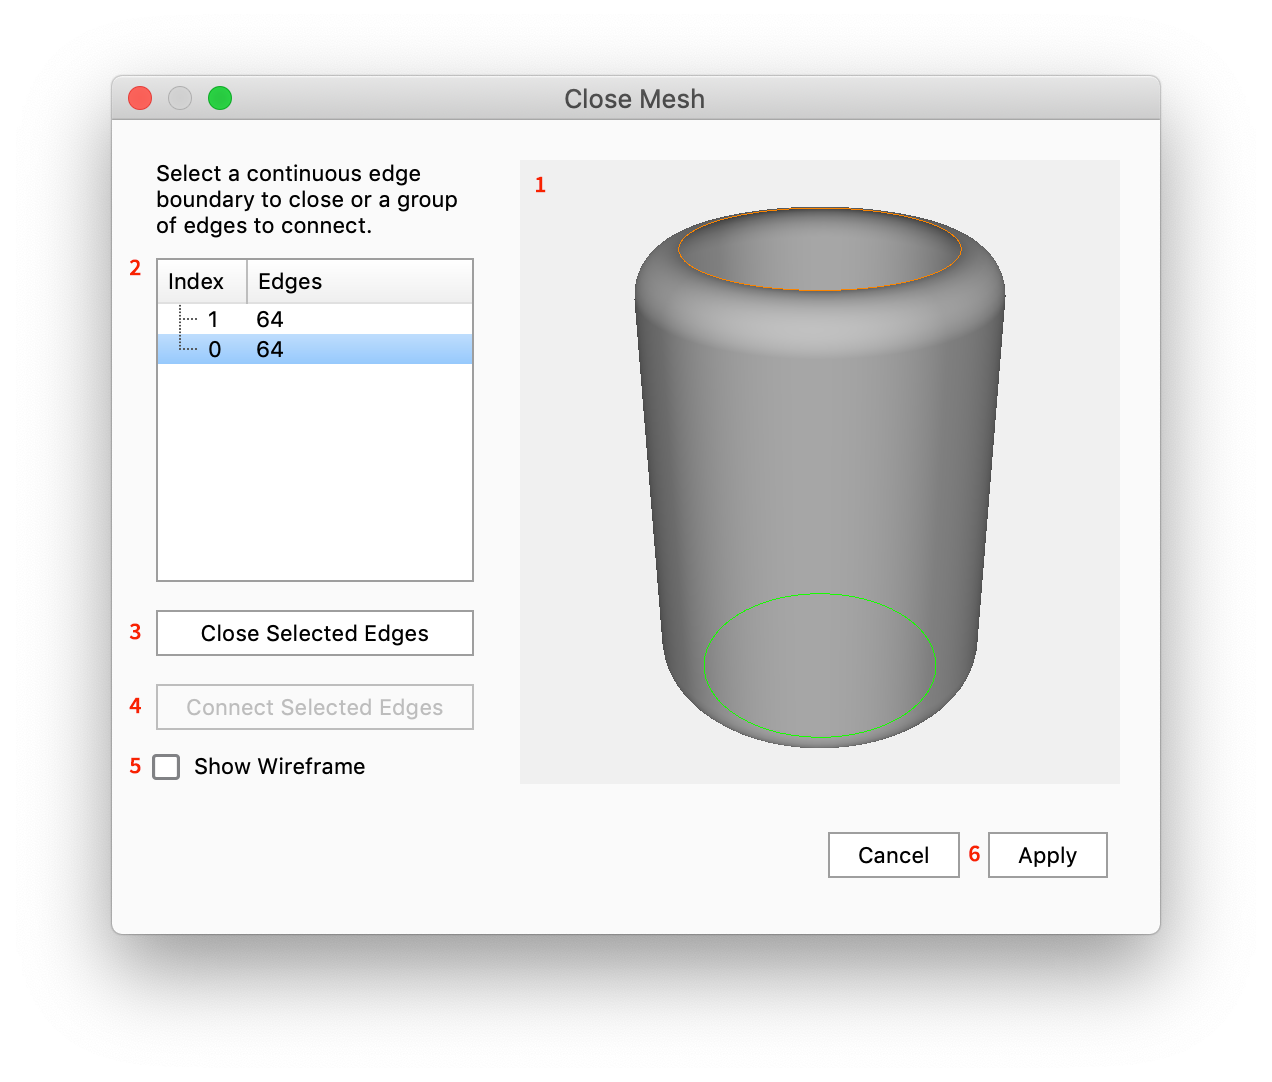The width and height of the screenshot is (1272, 1082).
Task: Apply the mesh closing operation
Action: [x=1047, y=855]
